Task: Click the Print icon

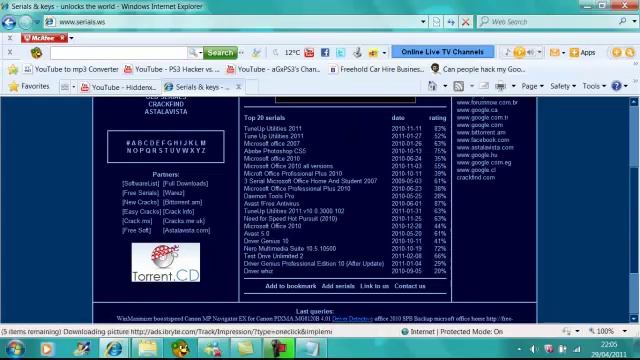Action: coord(500,86)
